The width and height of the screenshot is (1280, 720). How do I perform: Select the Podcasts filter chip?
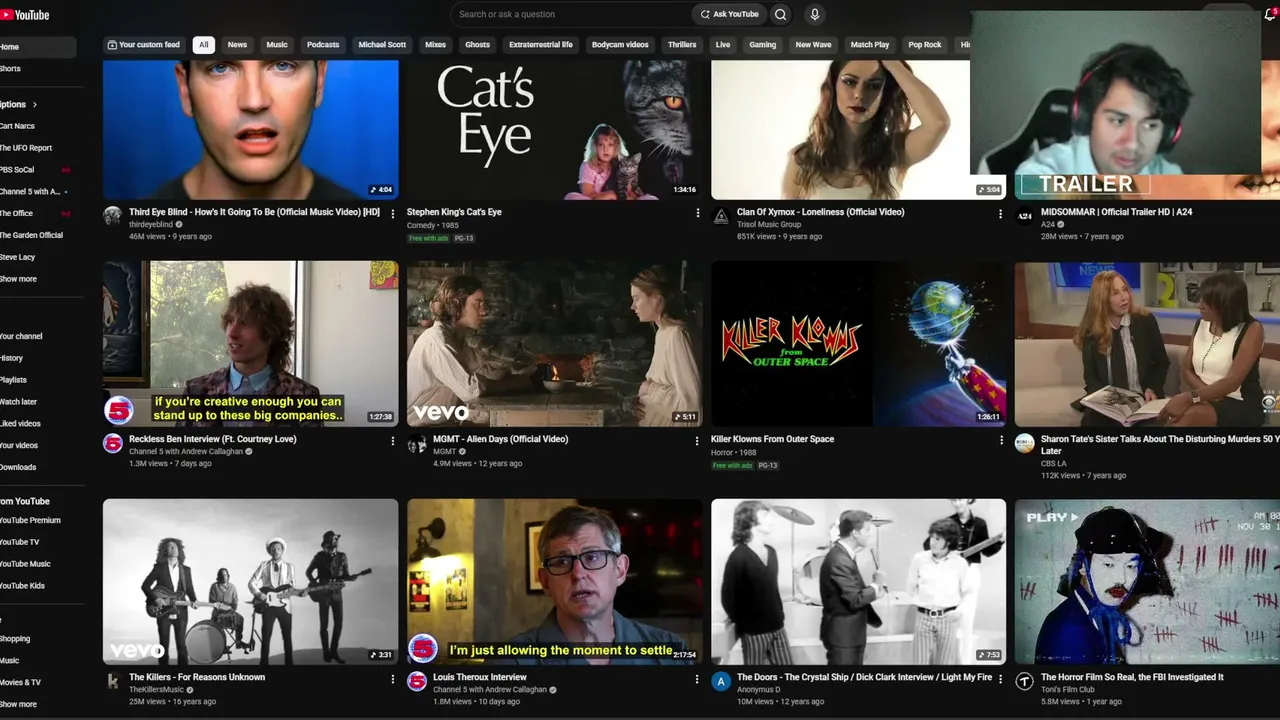323,45
